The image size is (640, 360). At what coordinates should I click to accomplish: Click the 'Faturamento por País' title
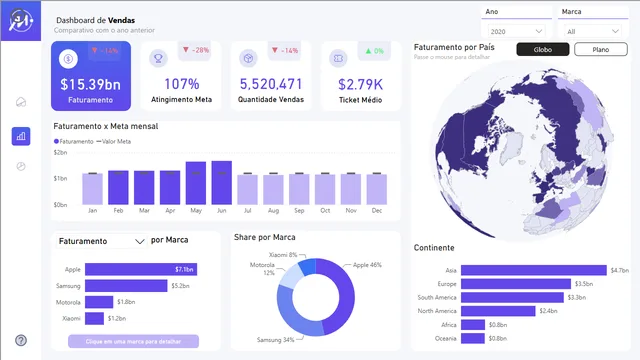(454, 47)
